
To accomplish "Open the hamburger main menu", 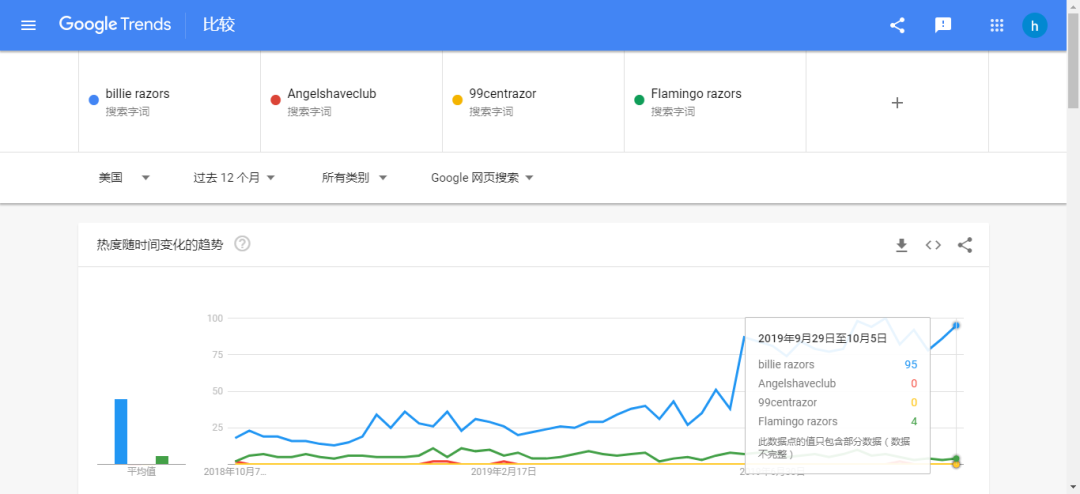I will tap(28, 25).
